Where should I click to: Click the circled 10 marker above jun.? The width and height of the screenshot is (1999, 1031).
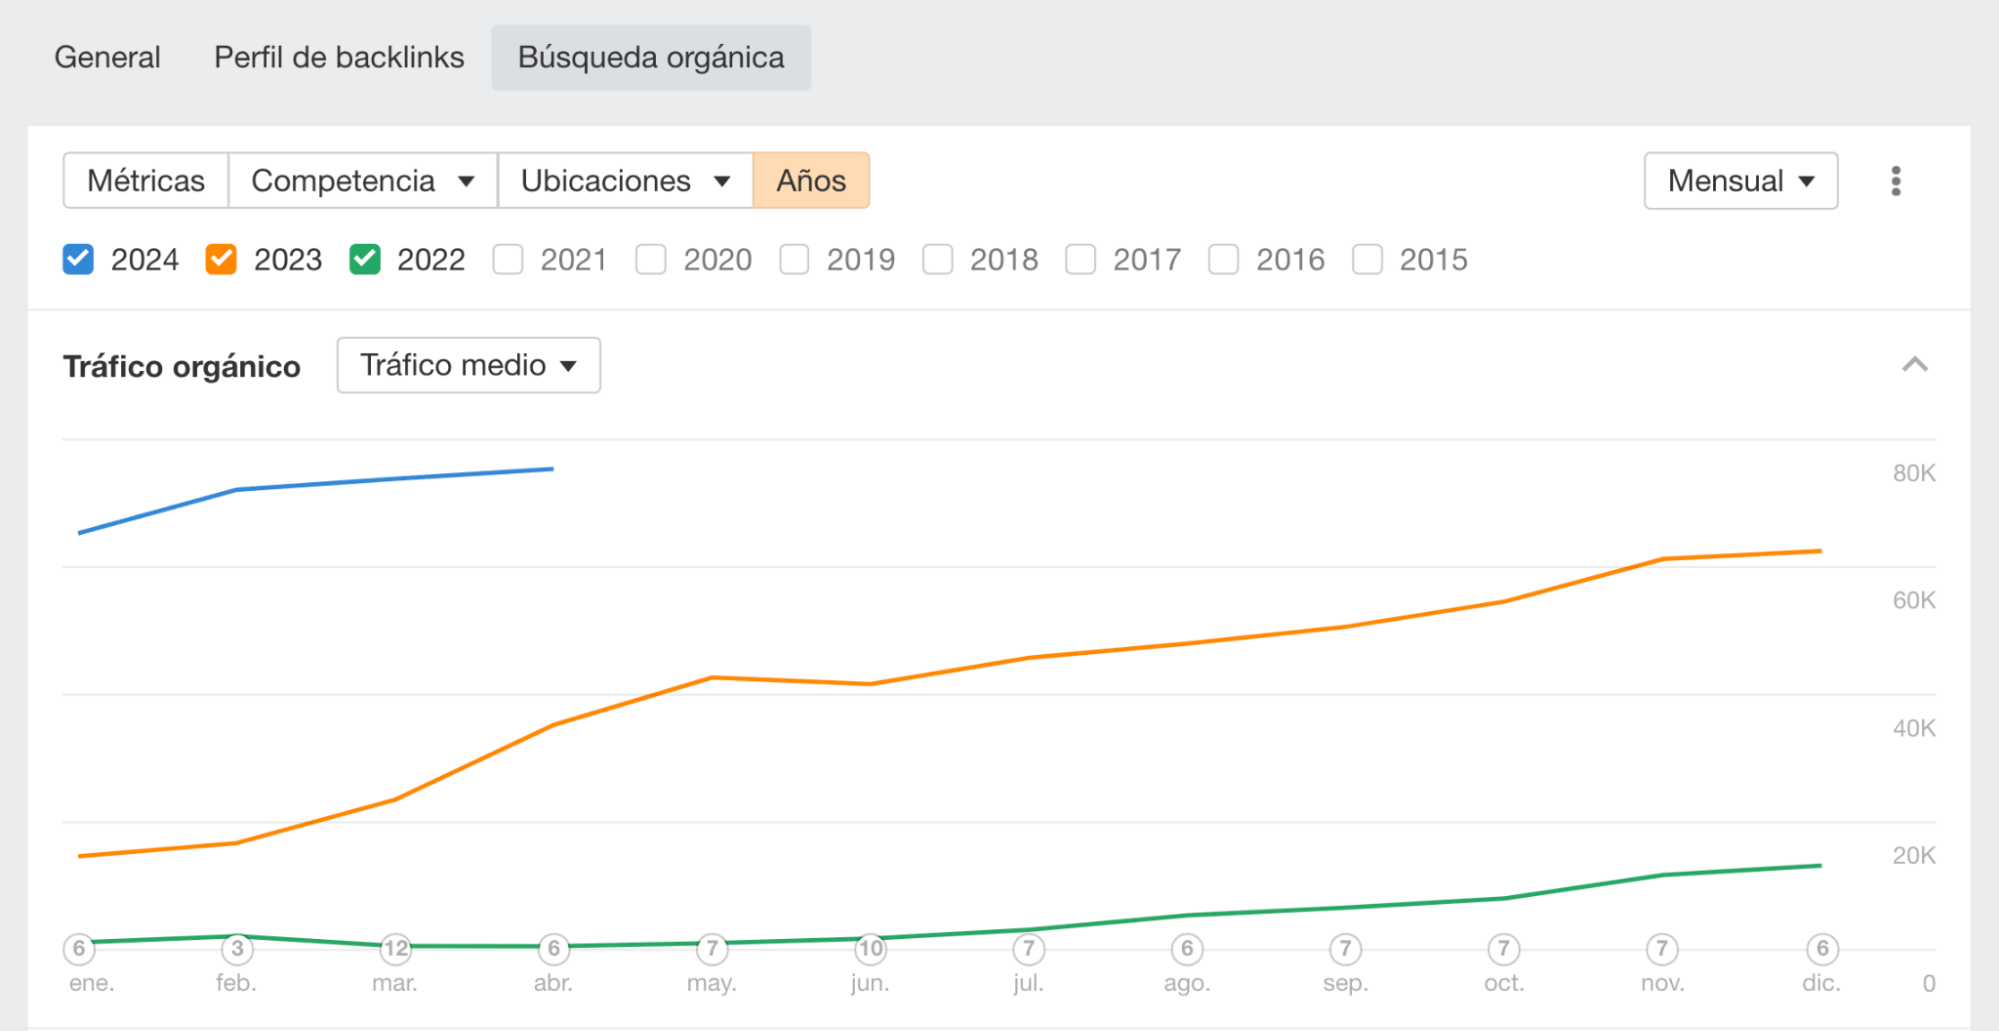(870, 948)
